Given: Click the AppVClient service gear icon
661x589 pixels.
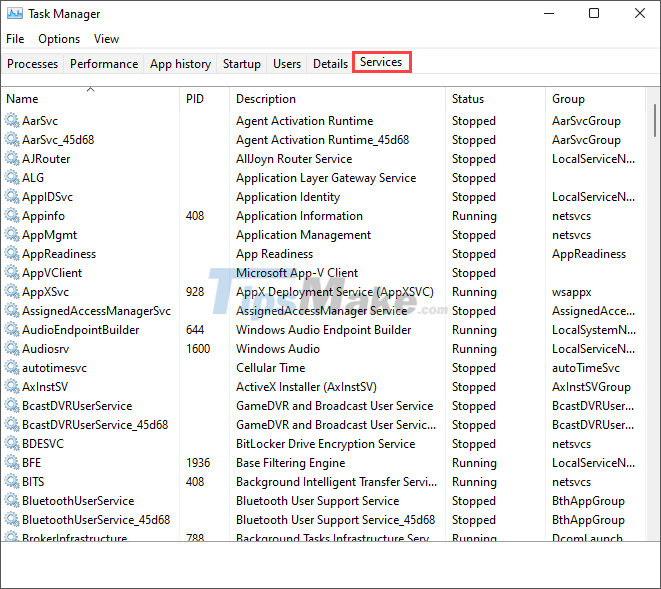Looking at the screenshot, I should (12, 272).
